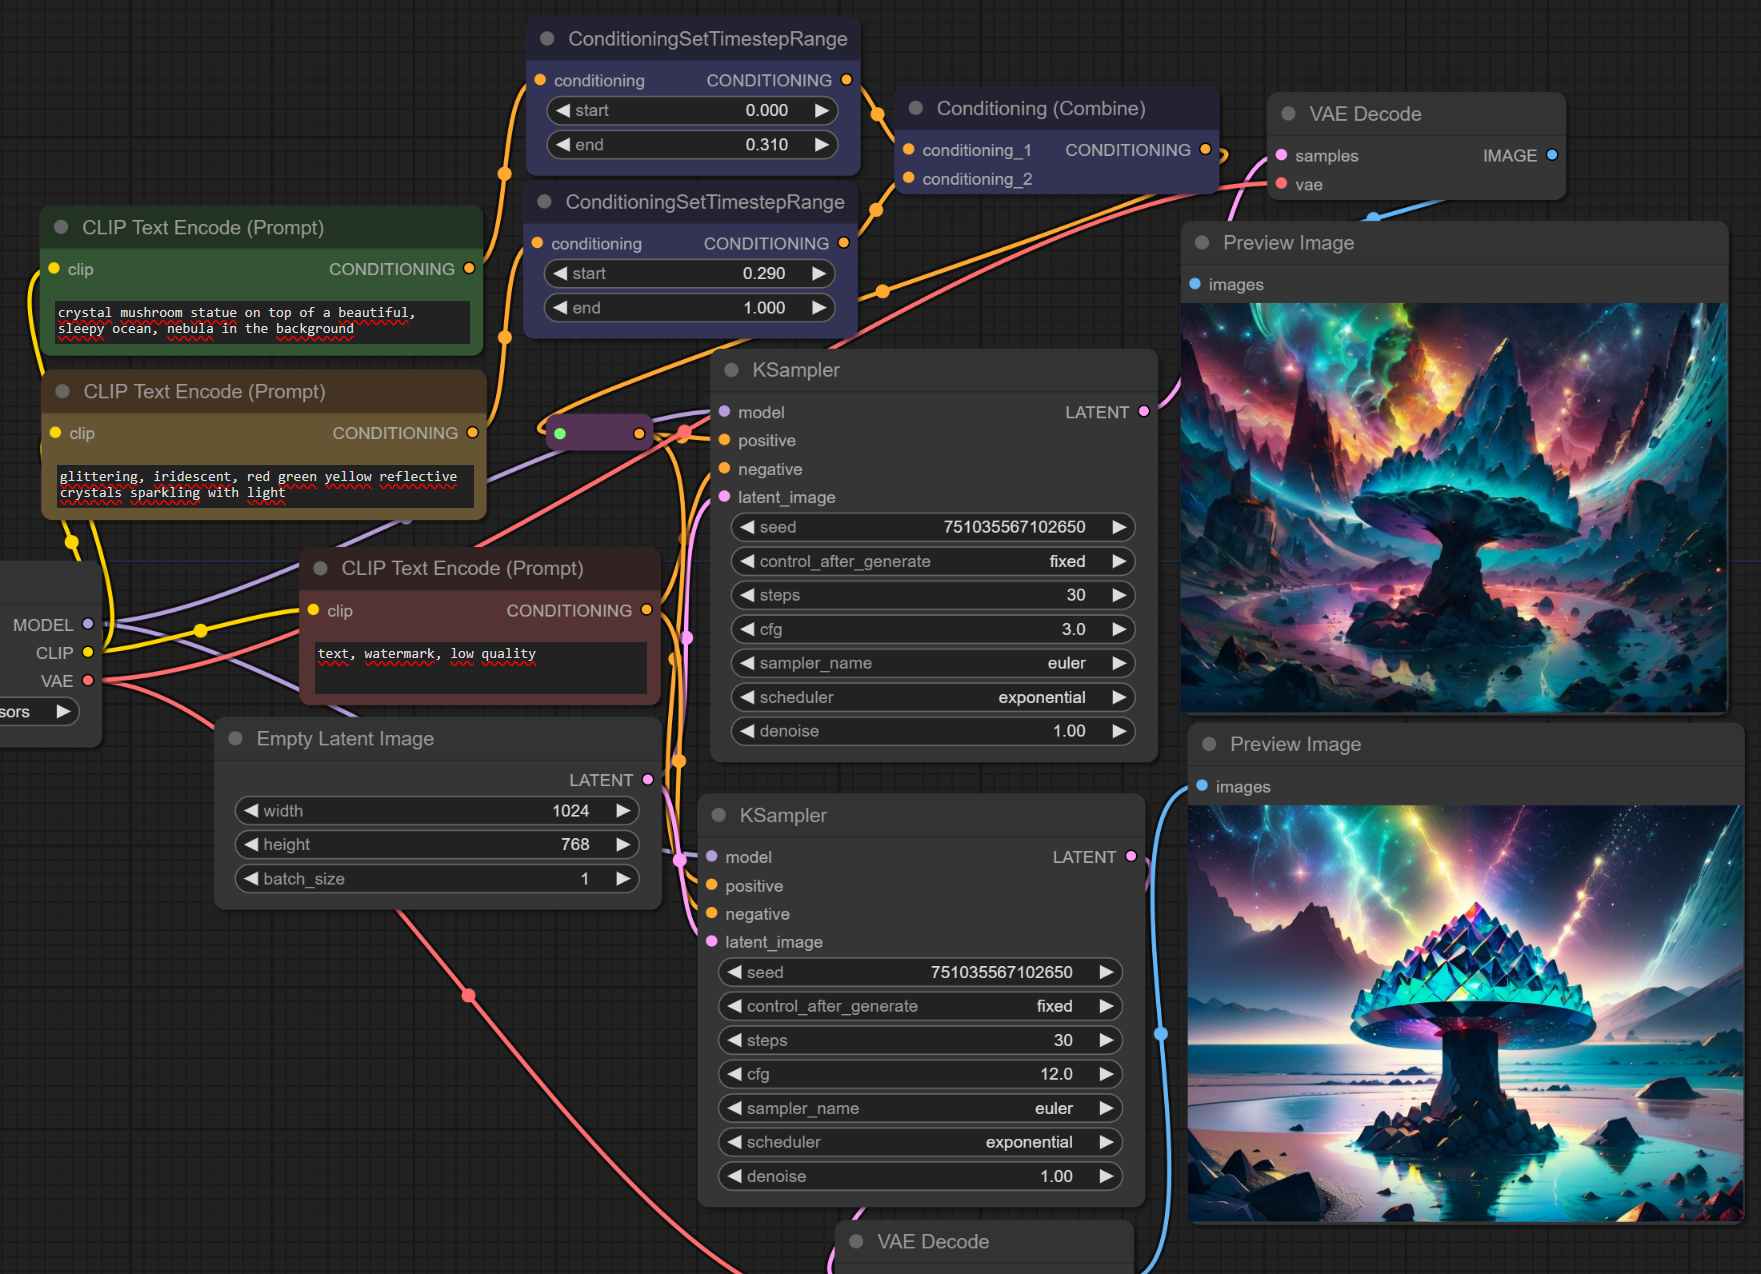Collapse the Empty Latent Image node using its title dot
1761x1274 pixels.
coord(236,739)
